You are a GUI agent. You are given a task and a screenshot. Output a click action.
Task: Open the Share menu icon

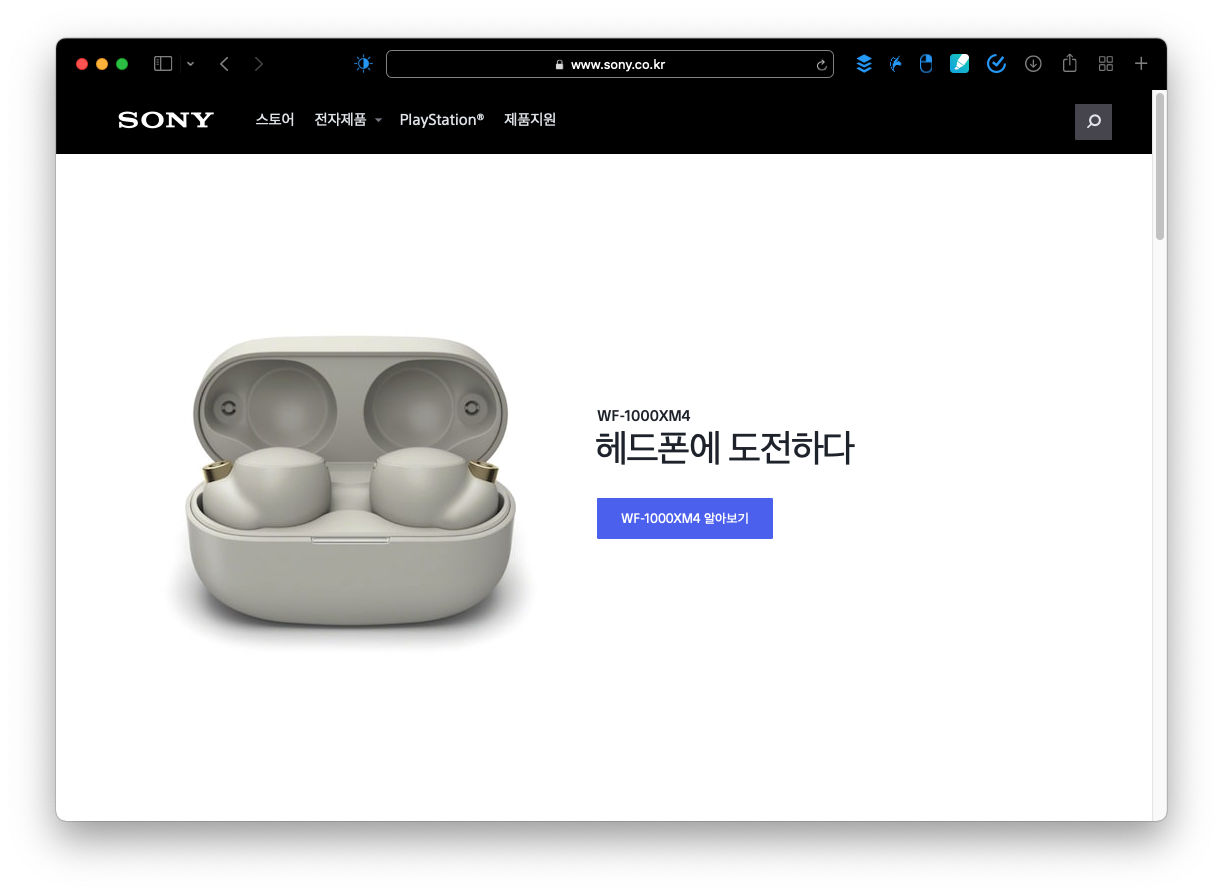pos(1070,63)
